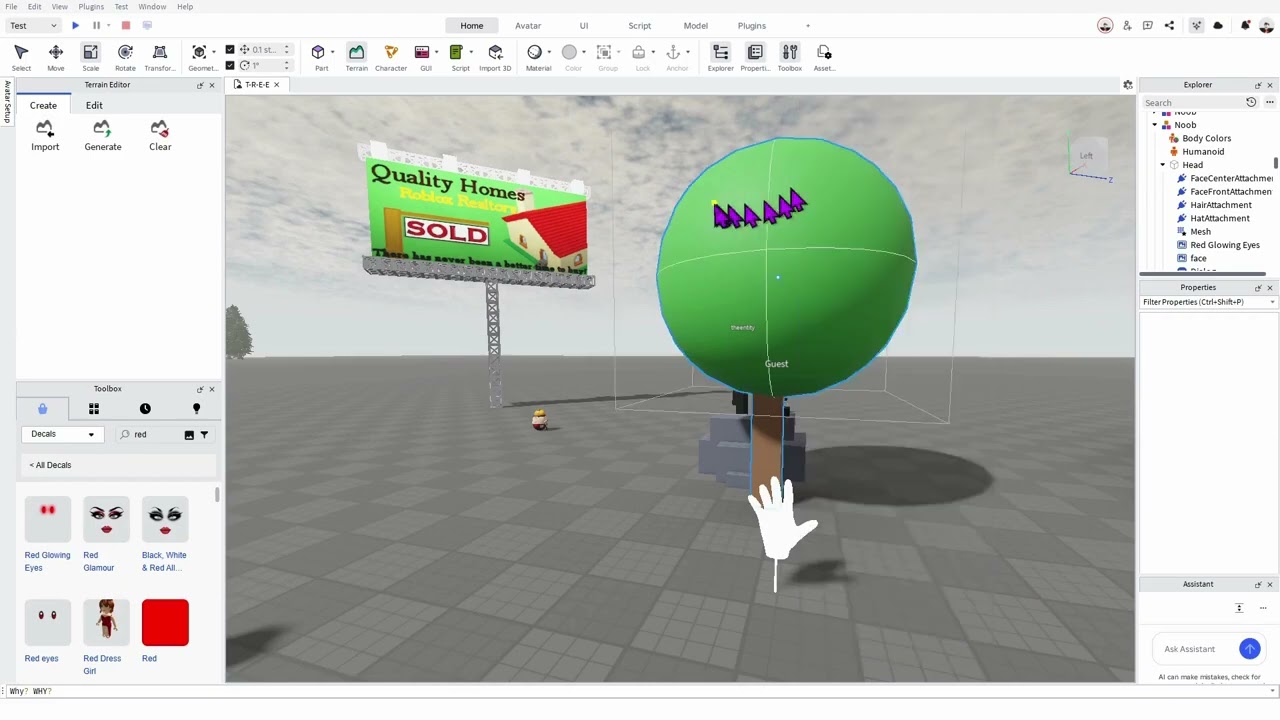Send the Assistant message
This screenshot has height=720, width=1280.
(x=1250, y=649)
